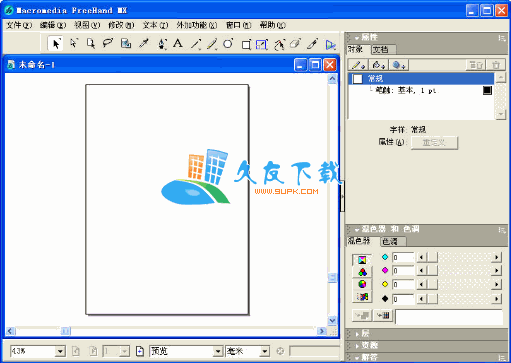Select the 笔触: 基本, 1 pt row
Screen dimensions: 511x363
click(x=421, y=90)
